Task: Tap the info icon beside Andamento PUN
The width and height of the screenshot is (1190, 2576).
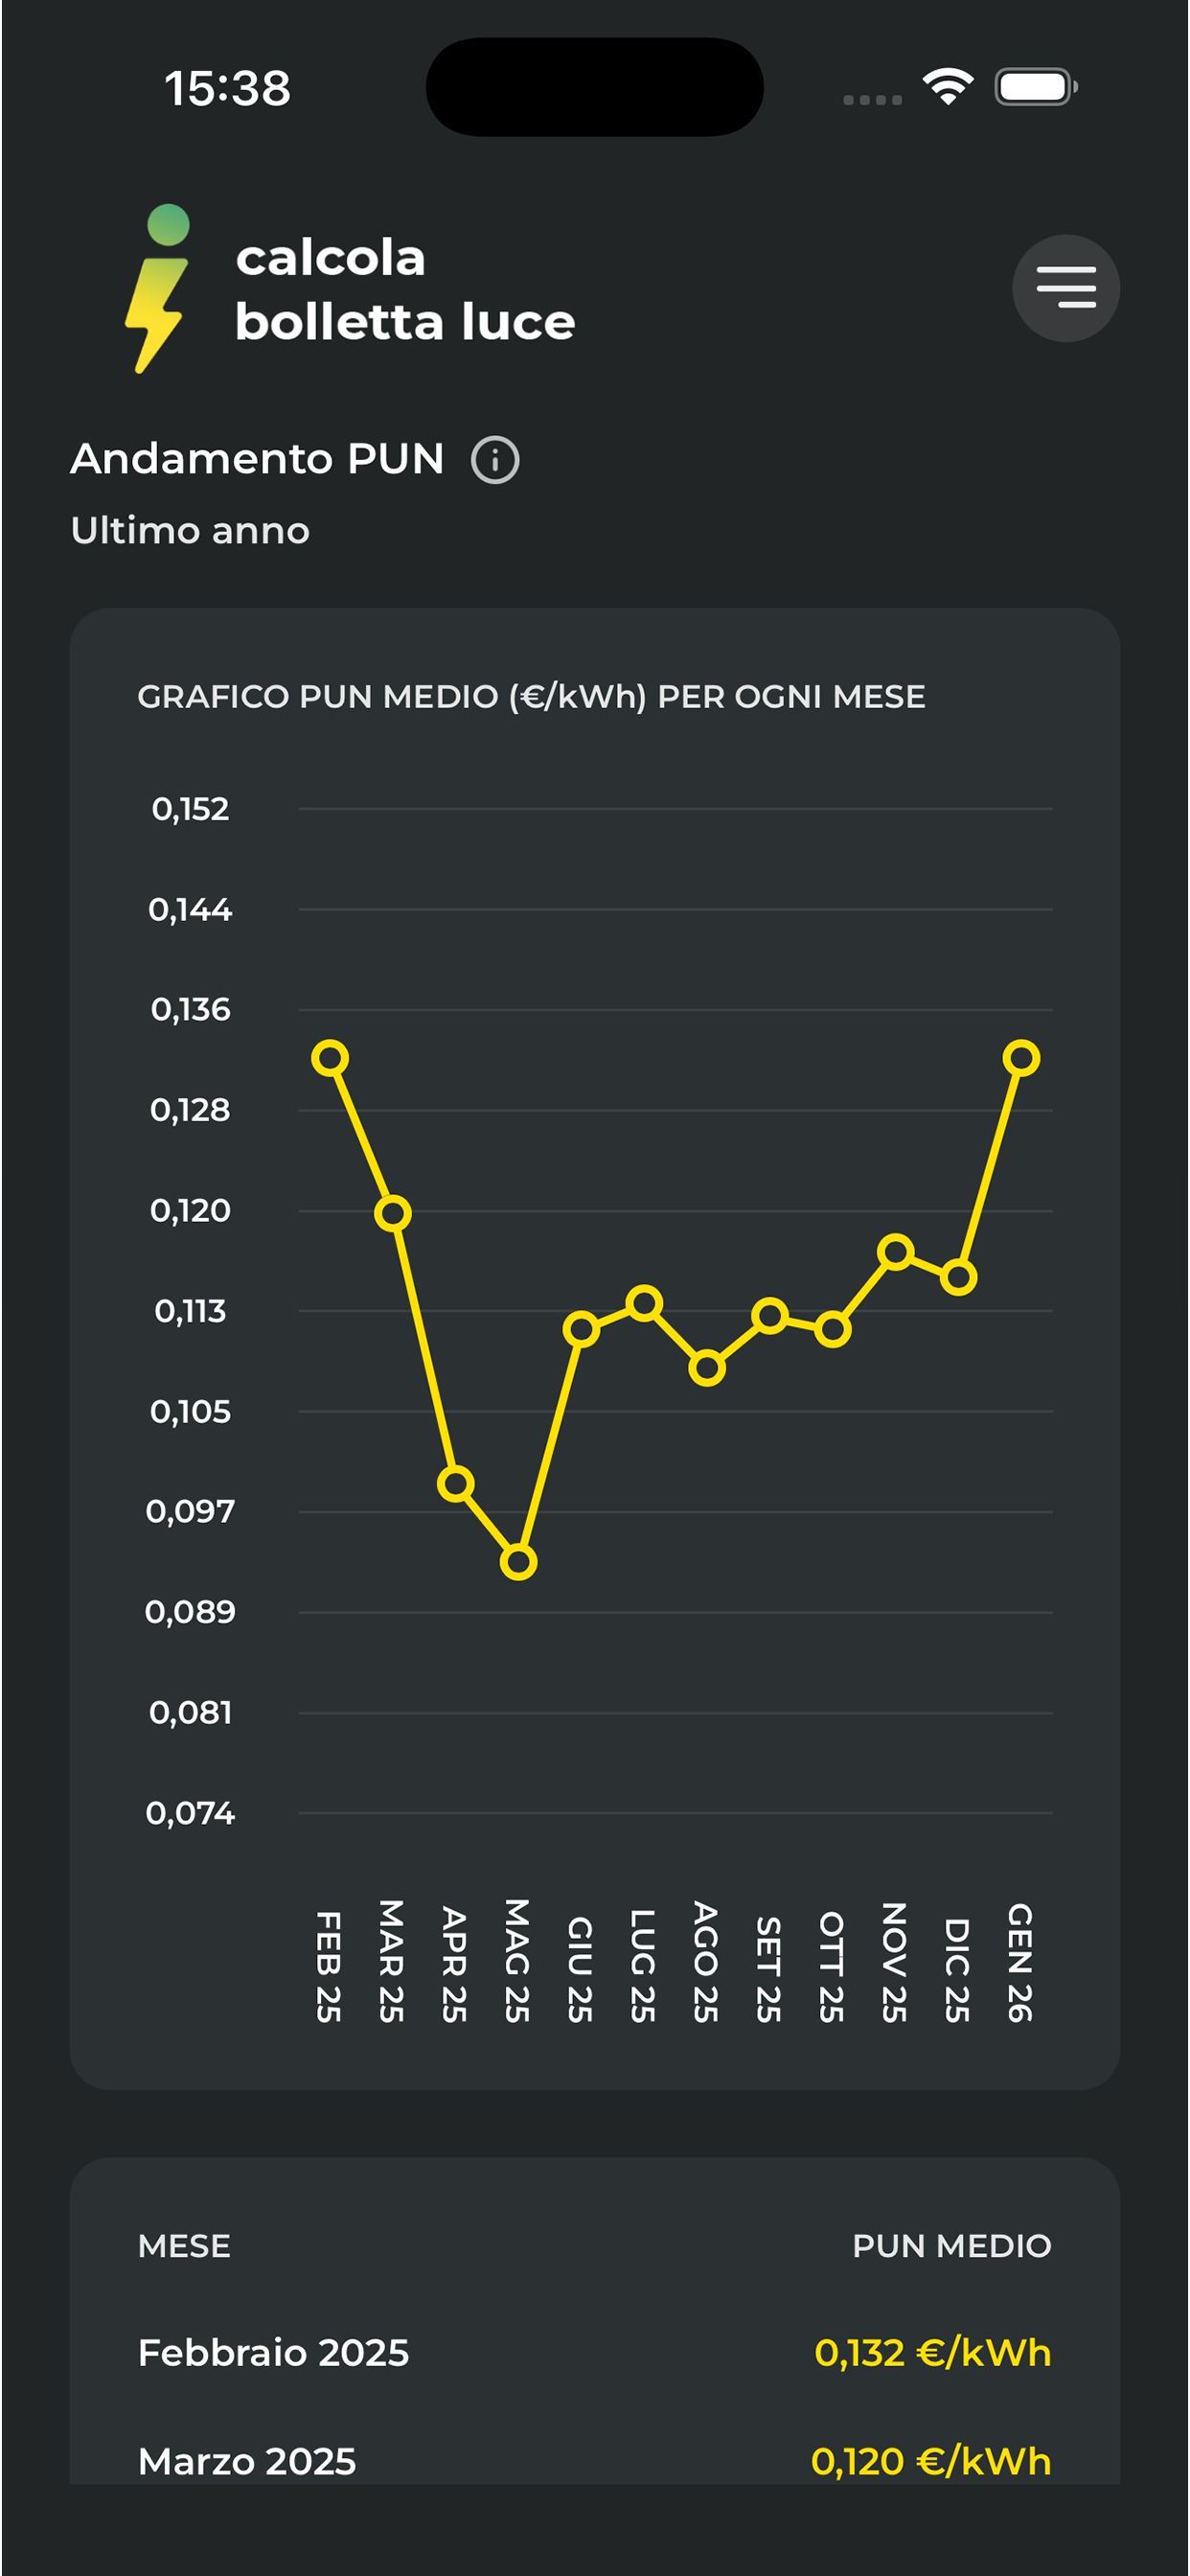Action: click(495, 460)
